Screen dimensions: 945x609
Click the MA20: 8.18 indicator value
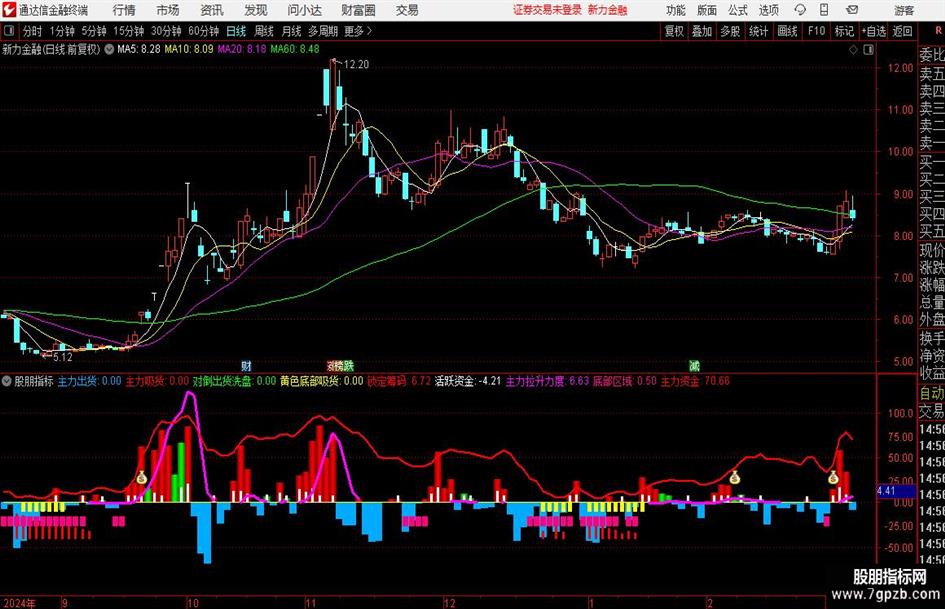(x=242, y=49)
